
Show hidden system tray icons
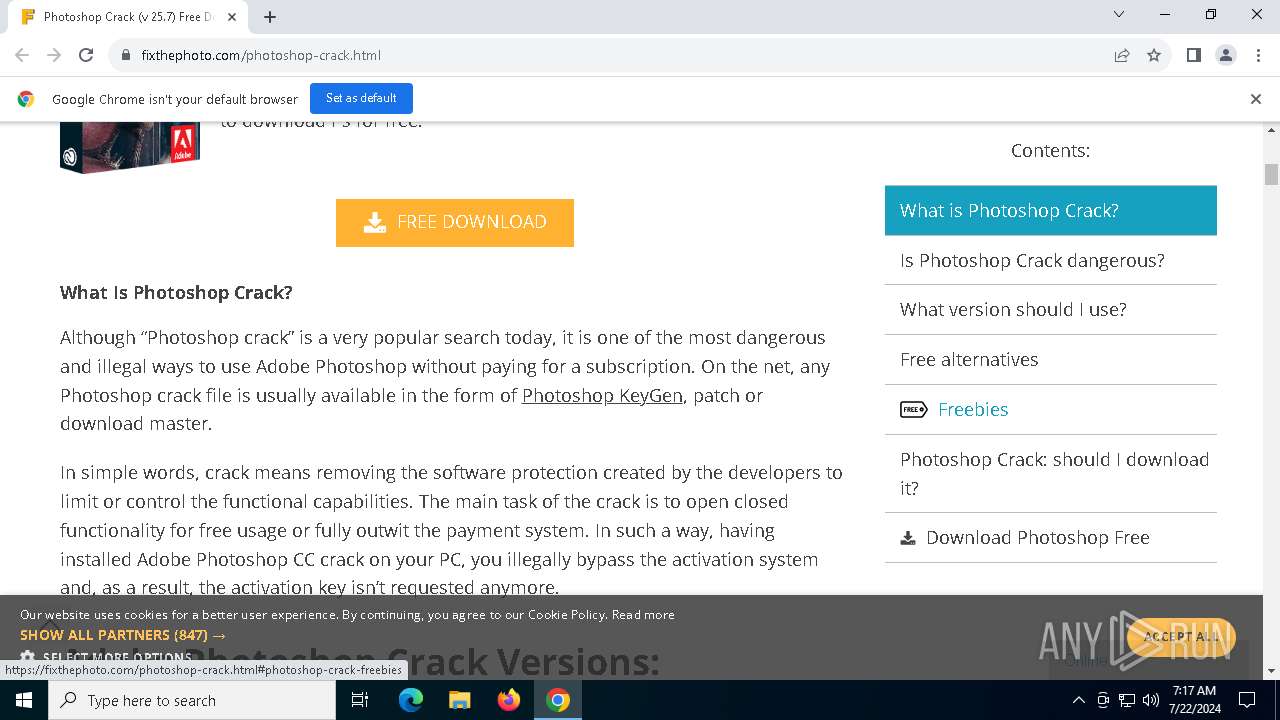[x=1078, y=700]
